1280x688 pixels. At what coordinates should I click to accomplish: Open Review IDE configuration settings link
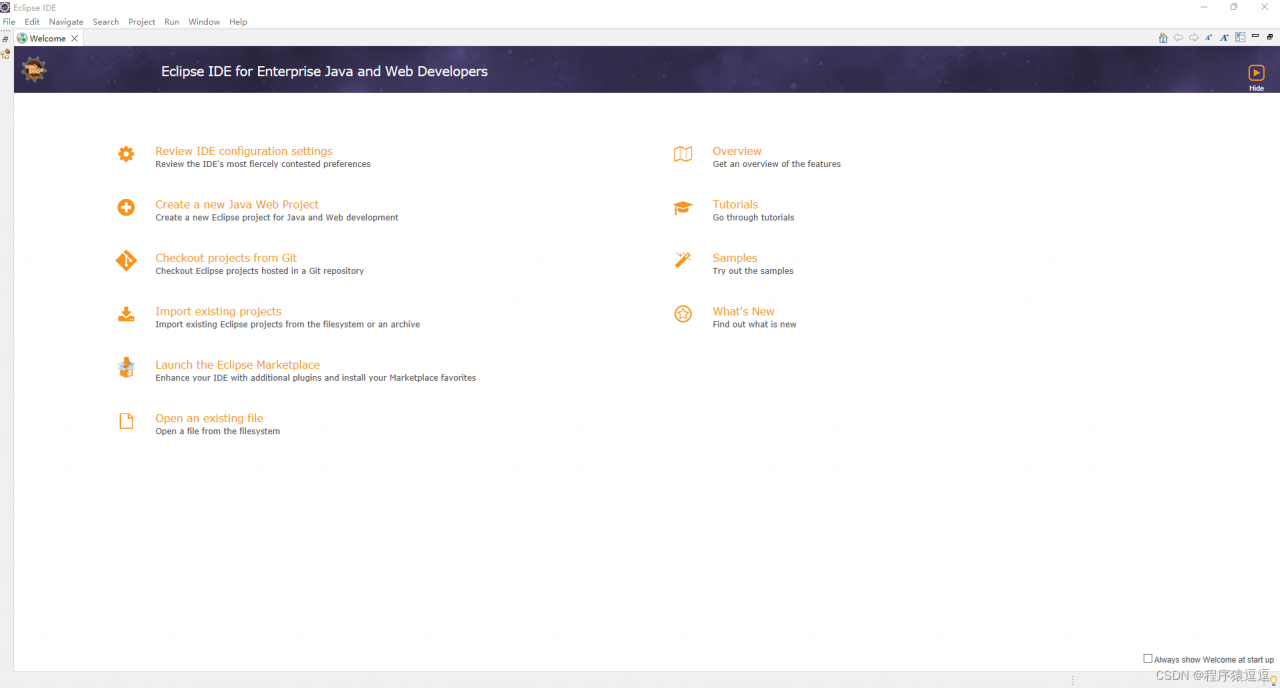click(x=244, y=151)
